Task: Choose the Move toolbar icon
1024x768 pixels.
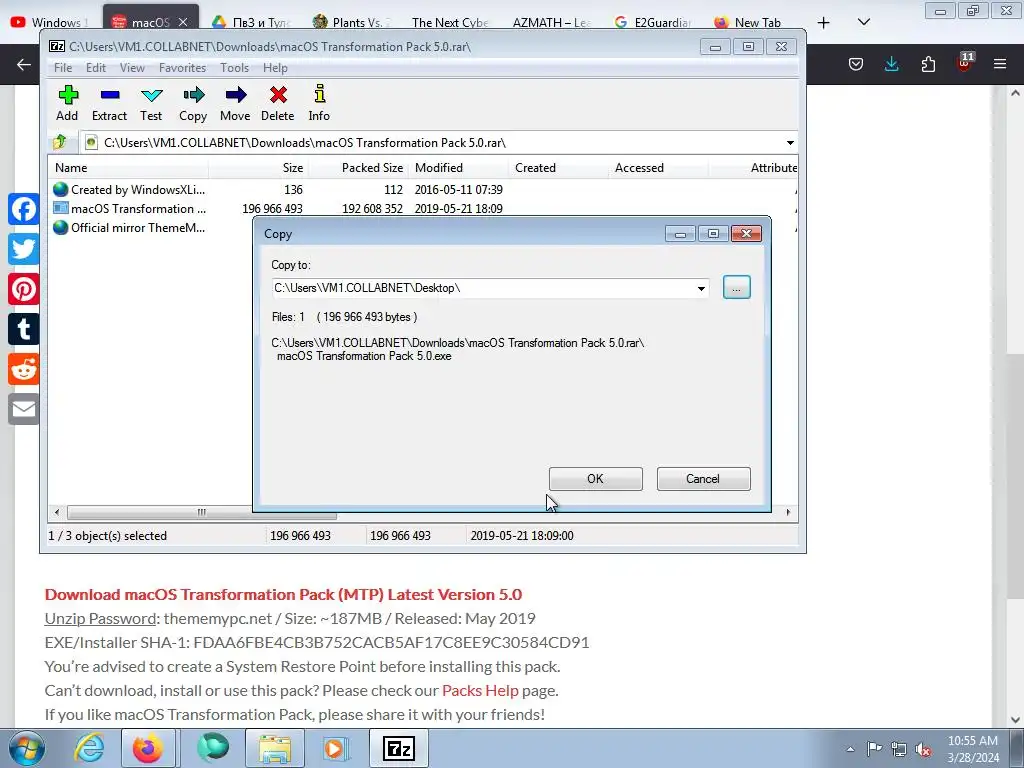Action: point(235,103)
